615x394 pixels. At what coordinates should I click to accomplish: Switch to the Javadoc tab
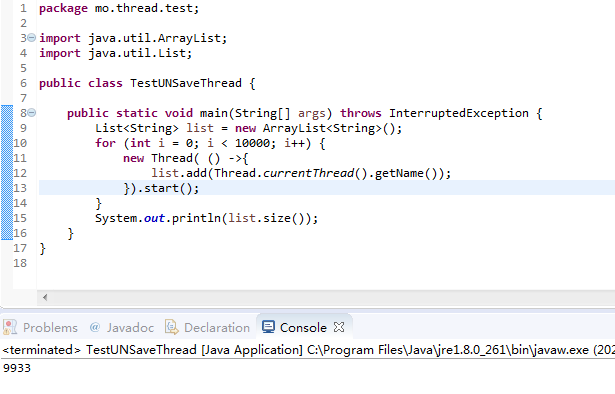122,327
